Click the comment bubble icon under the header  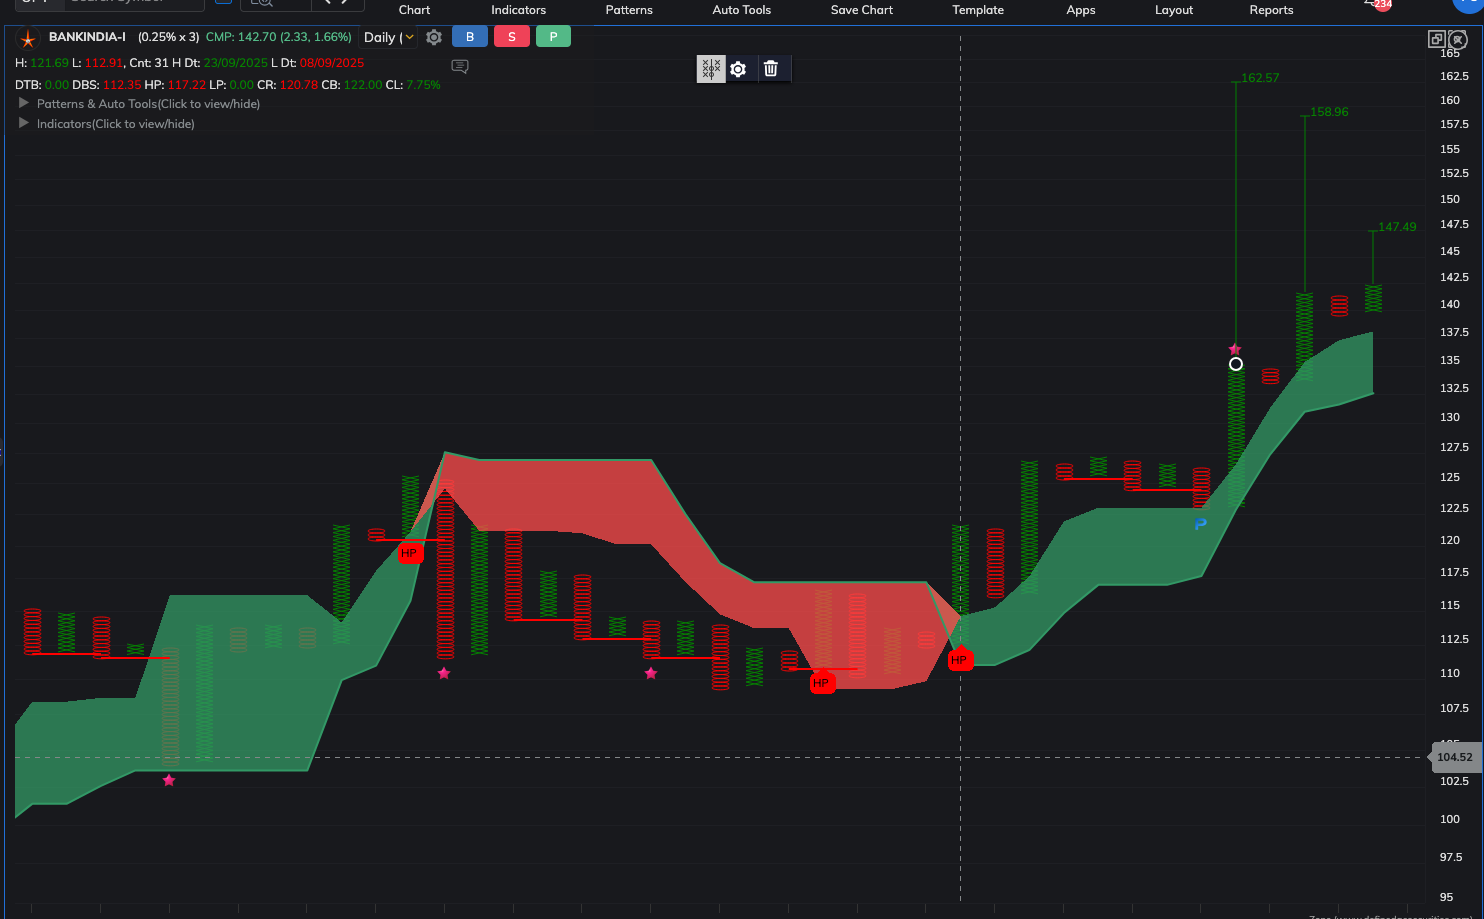point(460,67)
